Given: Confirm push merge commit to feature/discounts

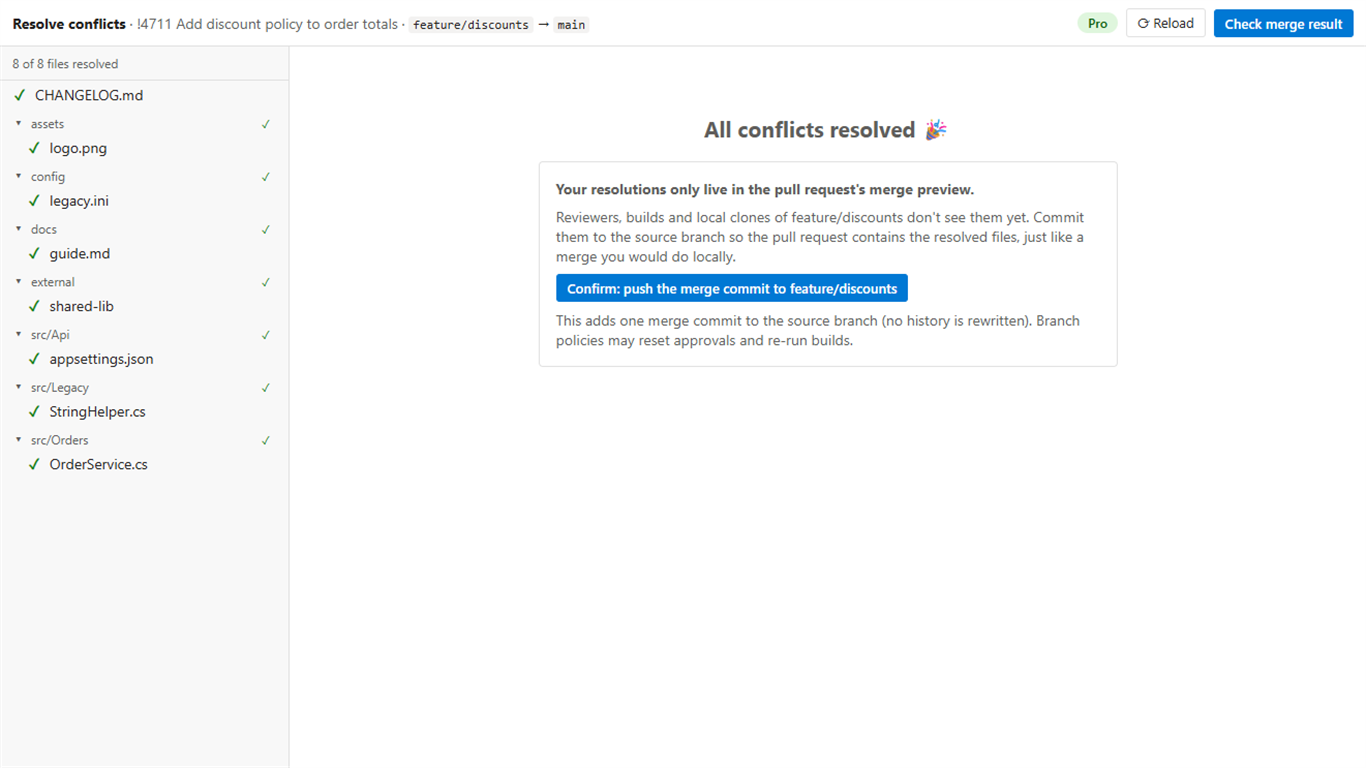Looking at the screenshot, I should 732,288.
